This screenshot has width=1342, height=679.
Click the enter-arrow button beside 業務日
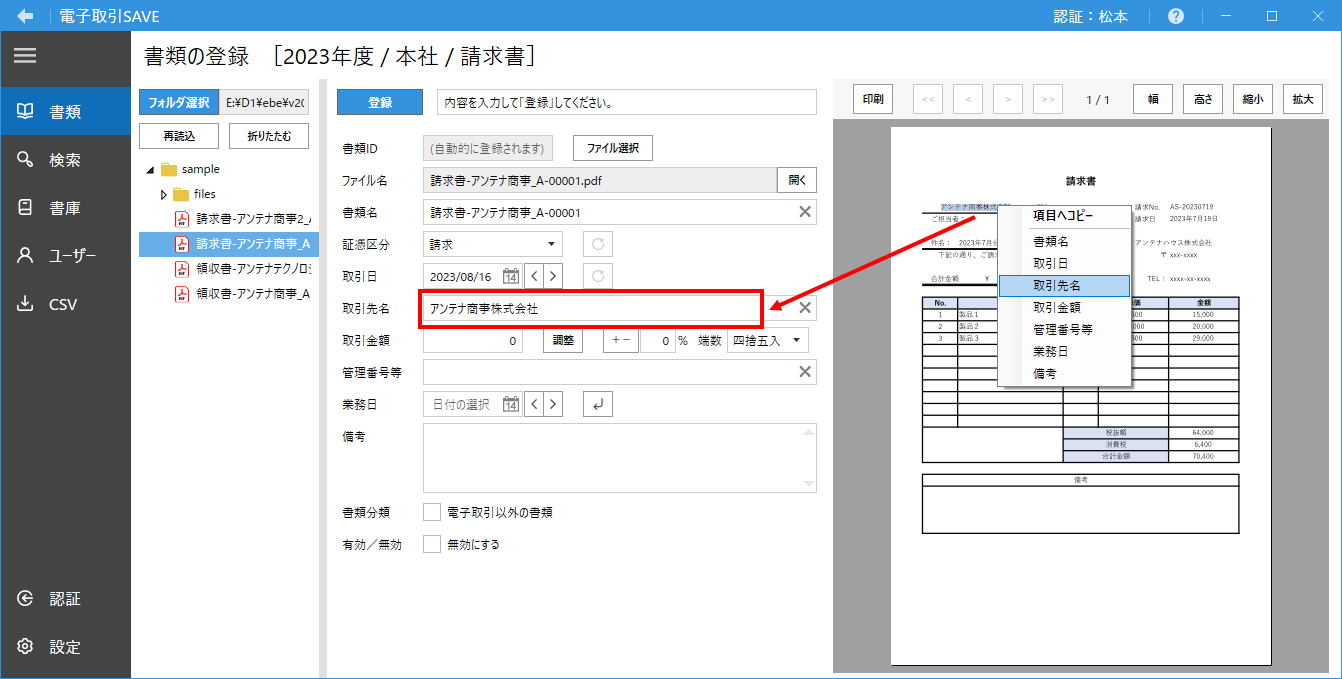click(597, 404)
